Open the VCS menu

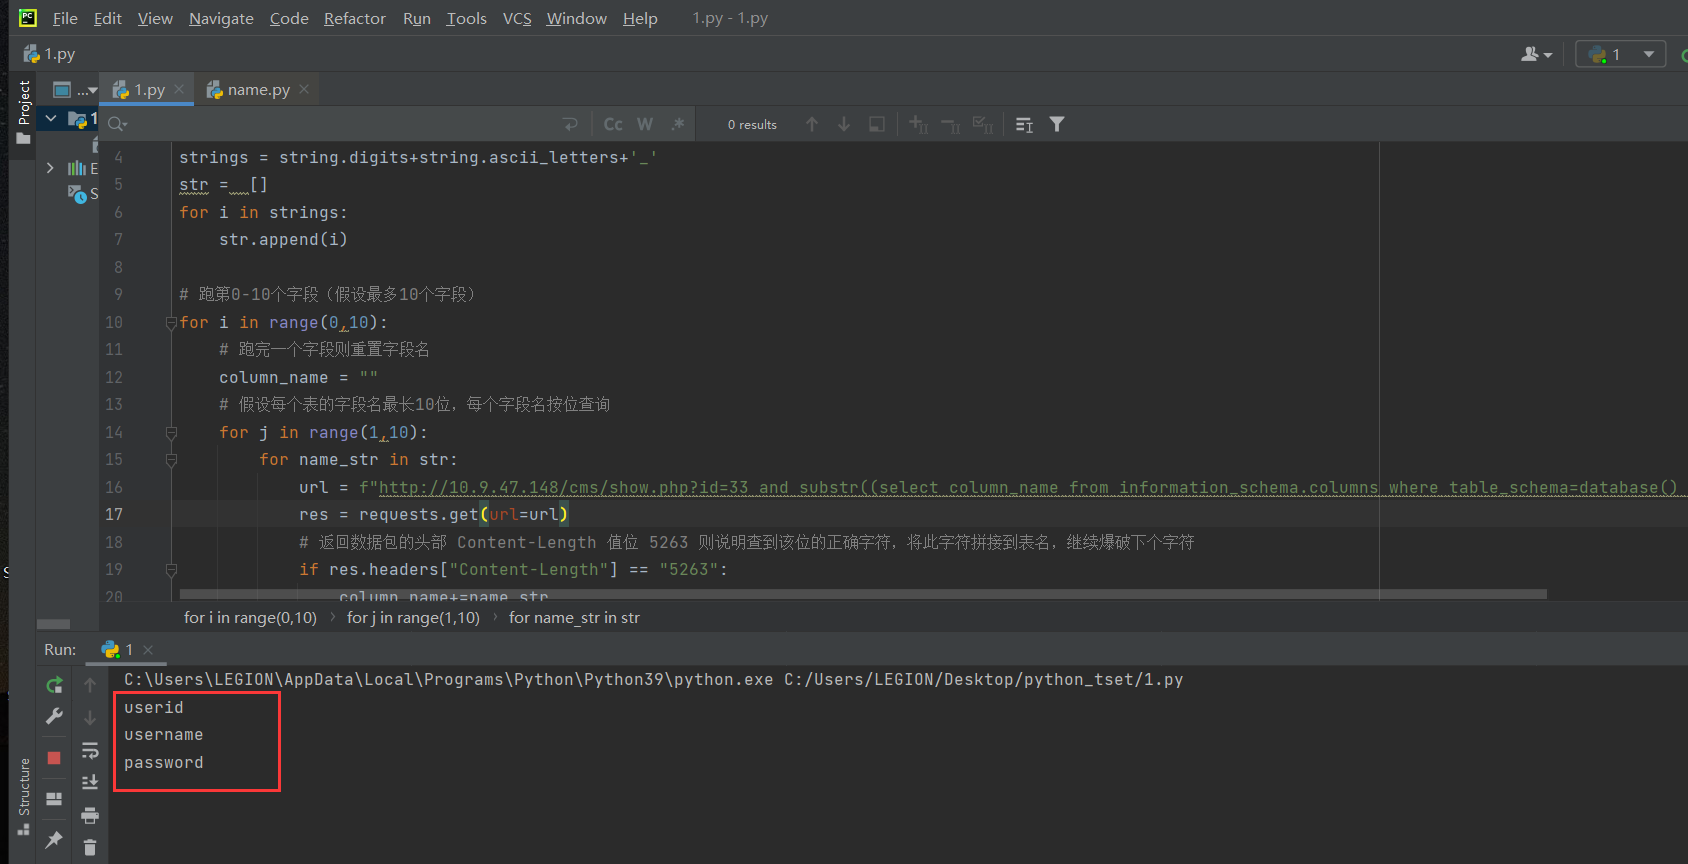[x=517, y=18]
